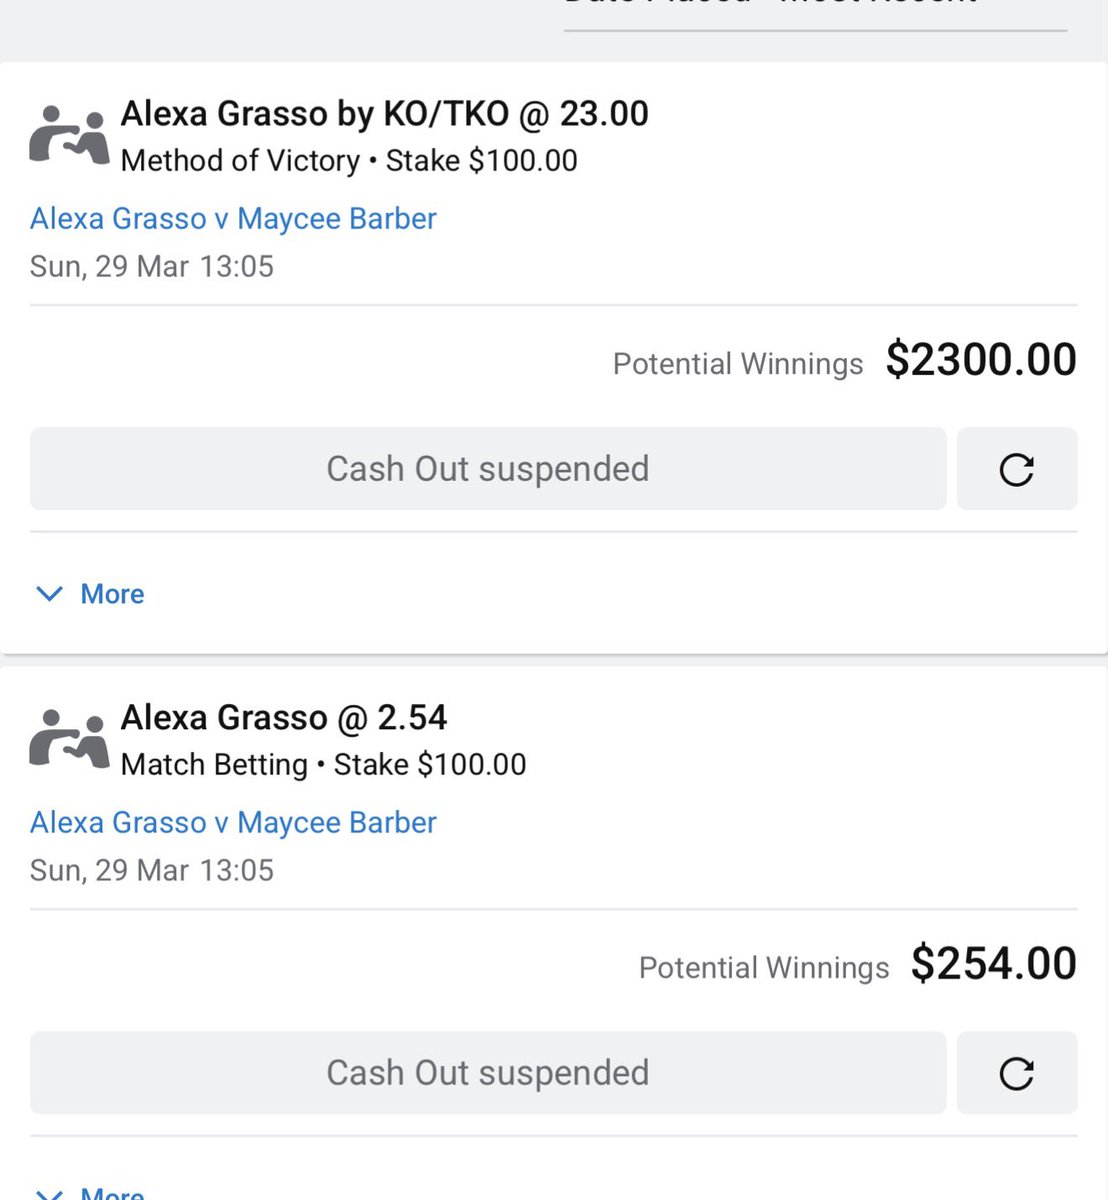
Task: Click the date under the Match Betting bet link
Action: [x=151, y=871]
